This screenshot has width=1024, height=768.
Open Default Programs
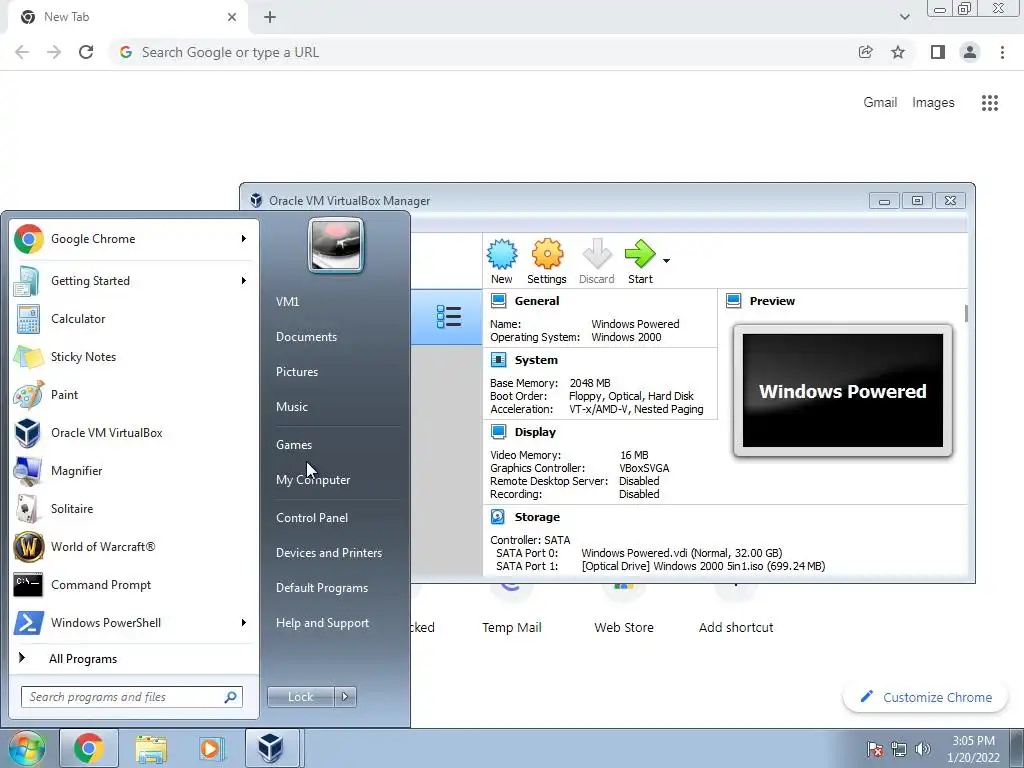click(322, 588)
